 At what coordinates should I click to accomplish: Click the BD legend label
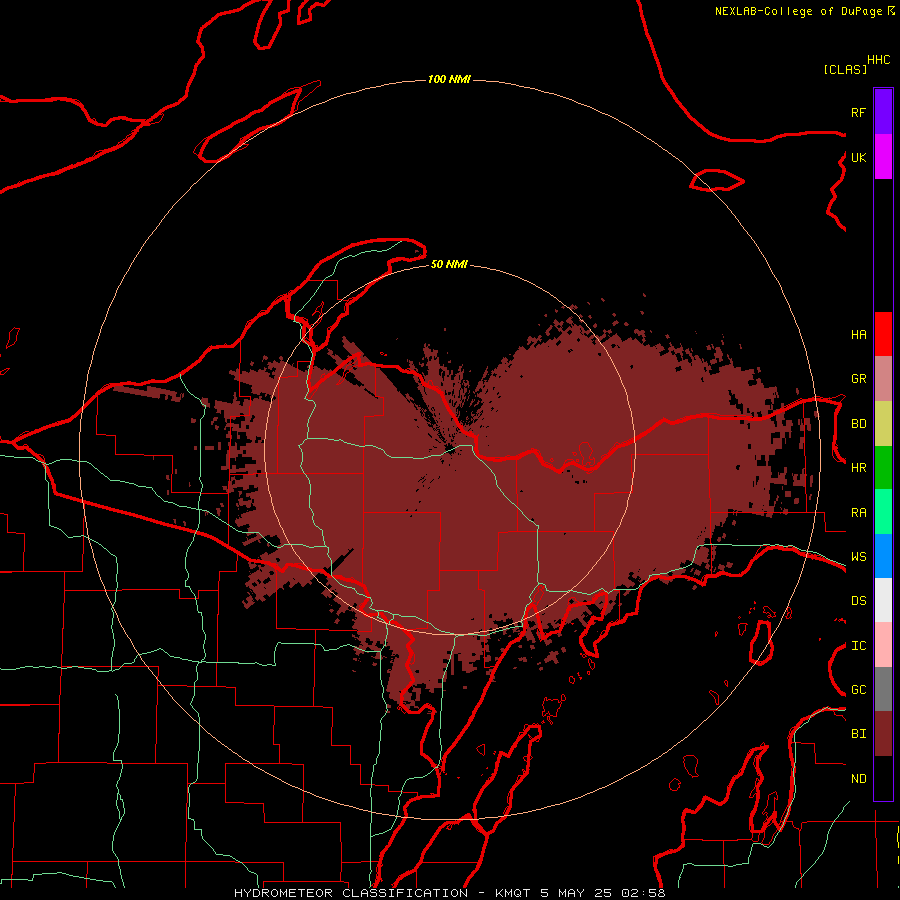pyautogui.click(x=858, y=424)
